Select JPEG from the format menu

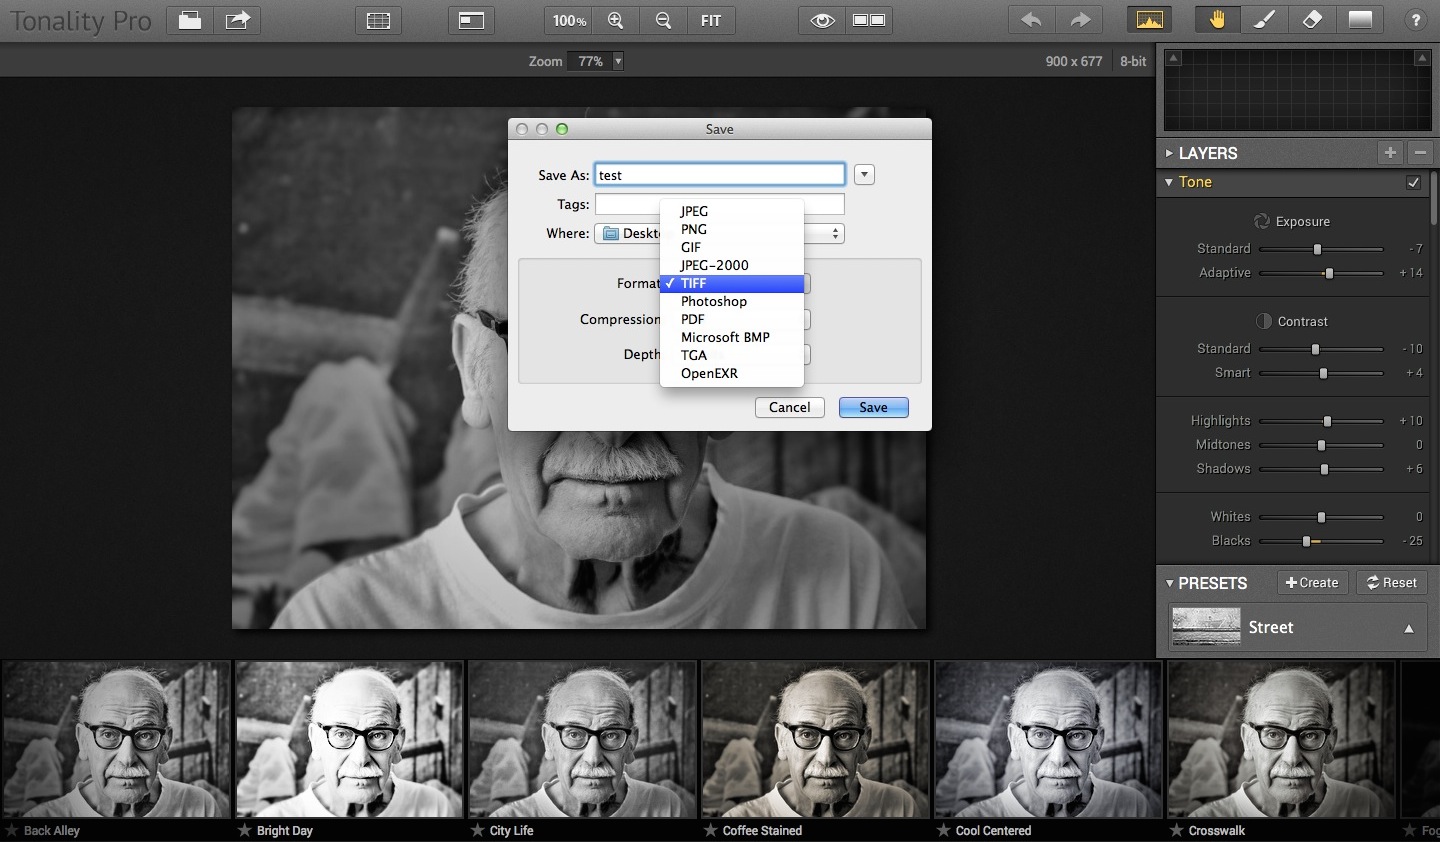pos(732,211)
